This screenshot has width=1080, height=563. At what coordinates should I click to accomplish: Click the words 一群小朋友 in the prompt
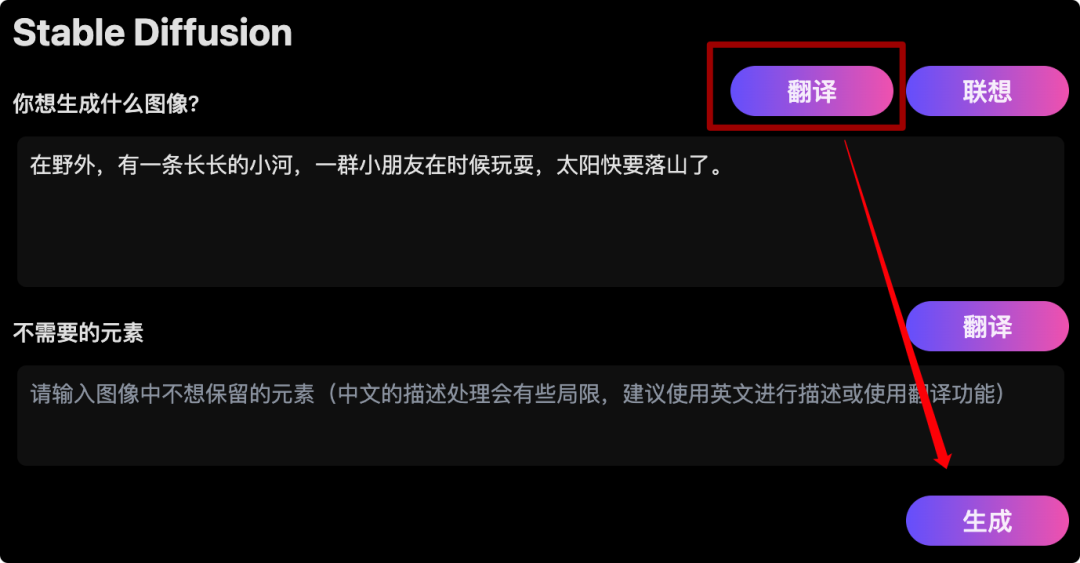coord(370,165)
